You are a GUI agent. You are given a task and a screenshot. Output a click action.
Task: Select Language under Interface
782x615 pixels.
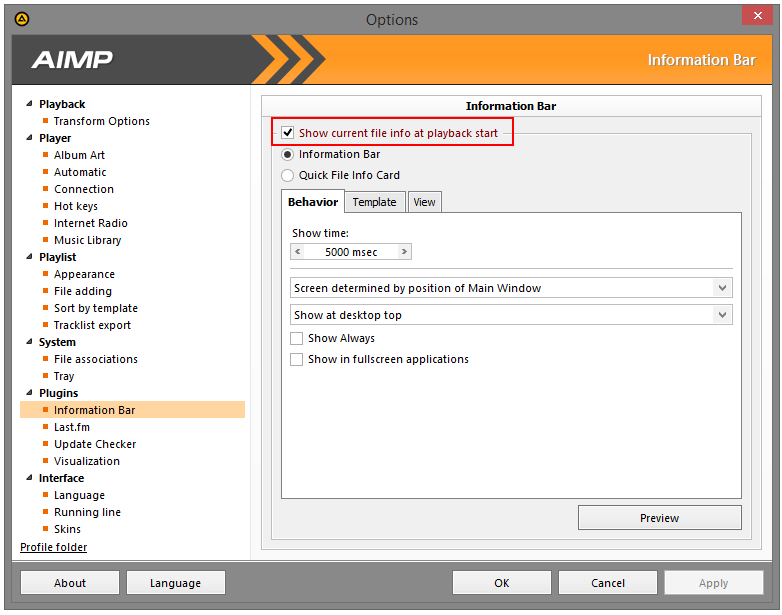79,495
